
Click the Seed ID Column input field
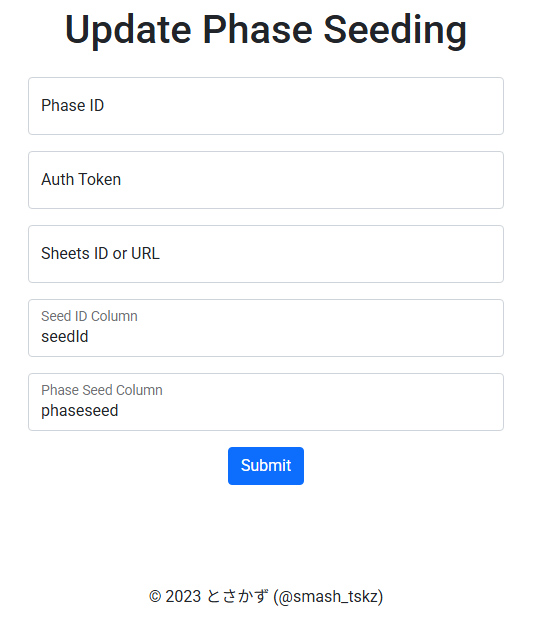[x=267, y=329]
